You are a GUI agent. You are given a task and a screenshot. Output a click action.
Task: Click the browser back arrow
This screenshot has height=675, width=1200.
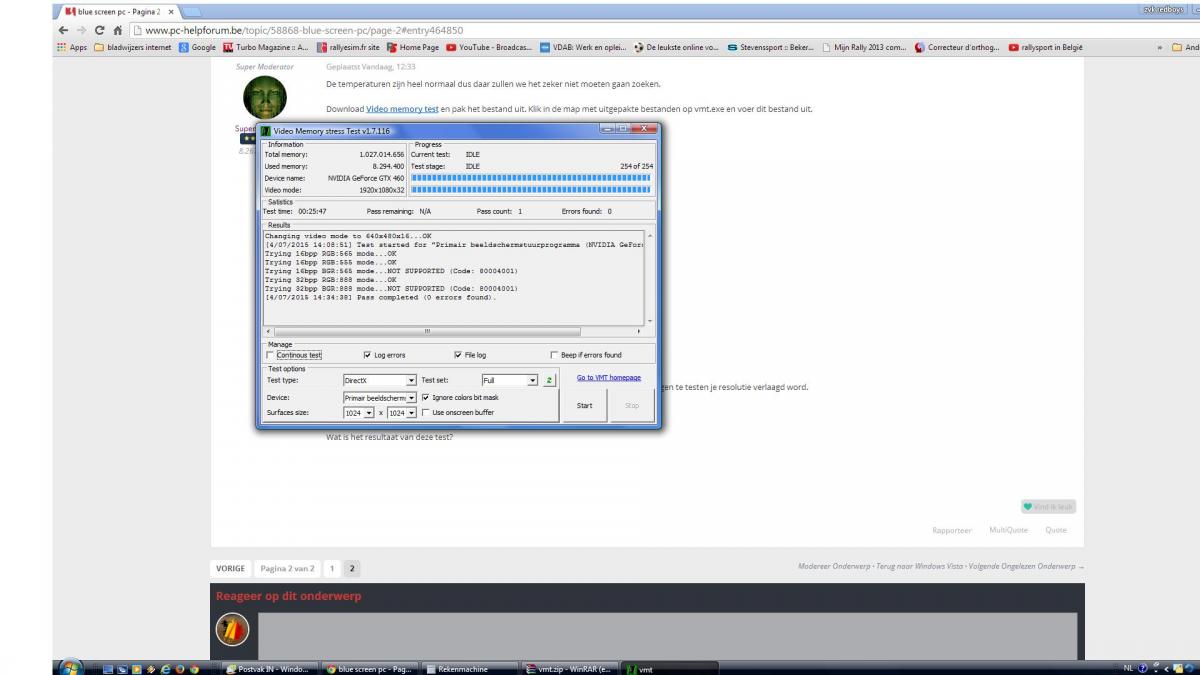click(x=64, y=30)
